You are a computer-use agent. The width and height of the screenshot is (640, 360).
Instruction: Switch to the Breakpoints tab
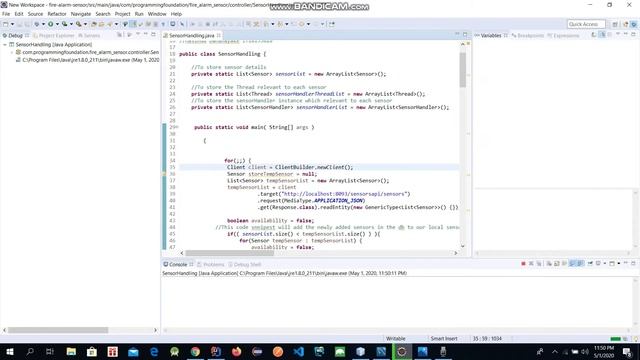(x=527, y=36)
